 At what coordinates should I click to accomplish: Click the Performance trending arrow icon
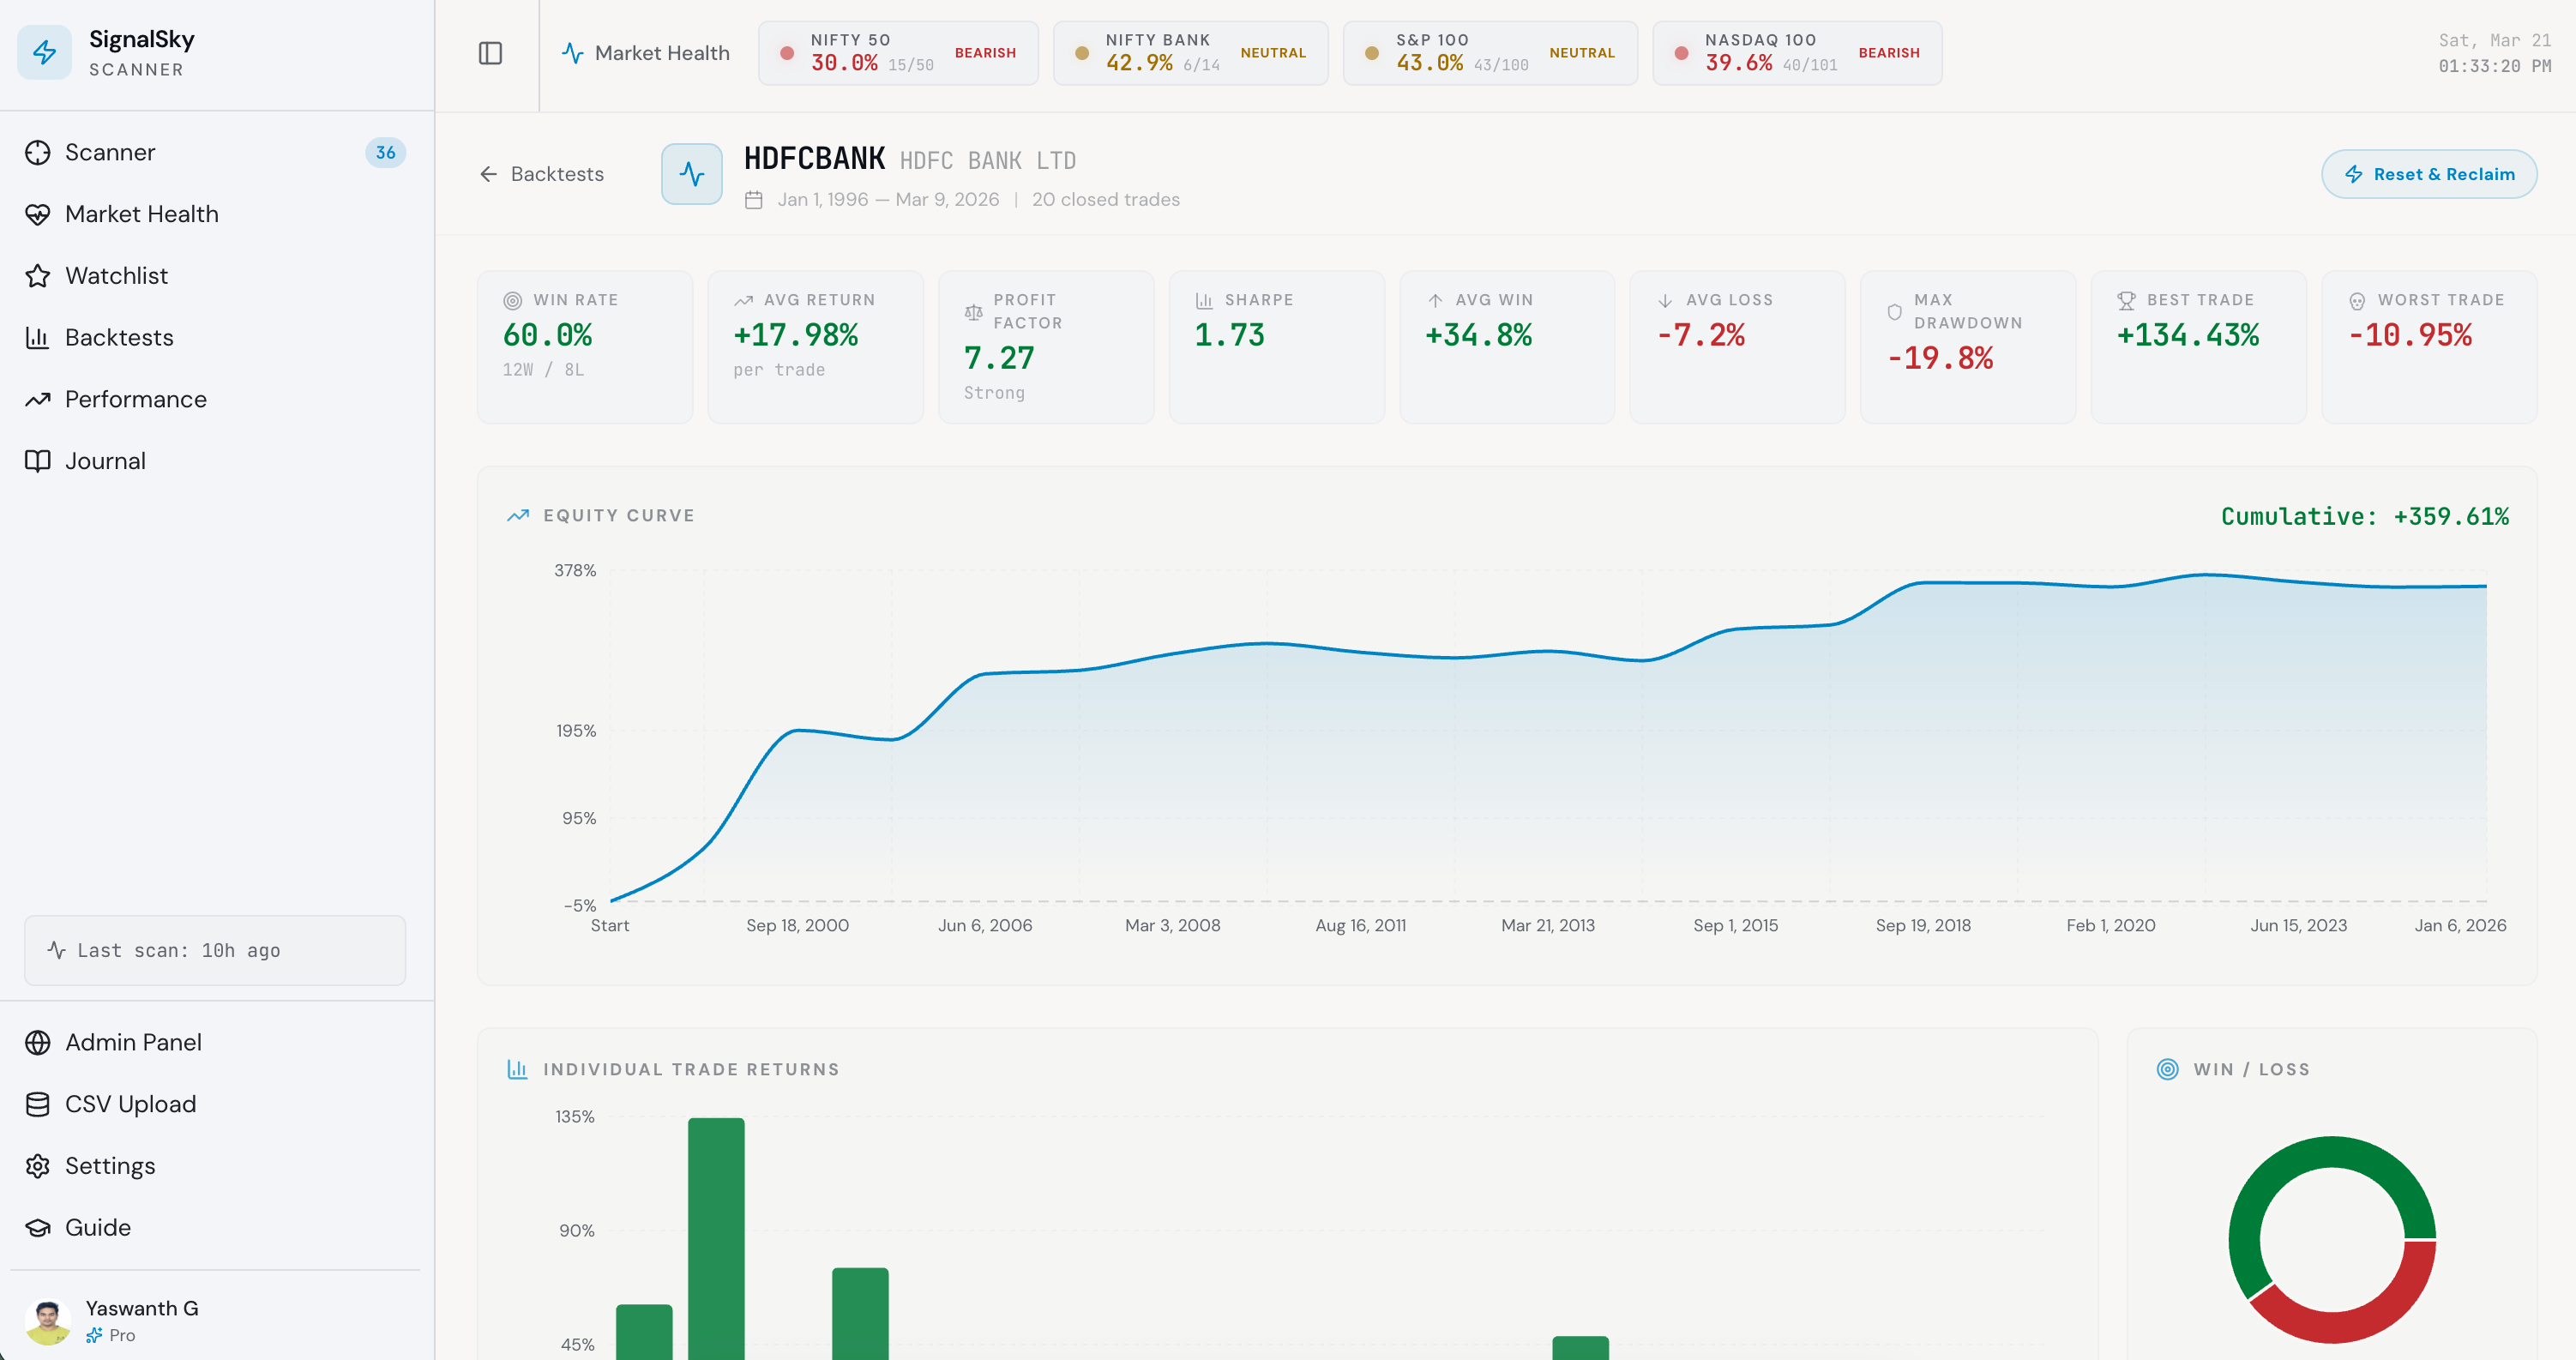click(38, 399)
